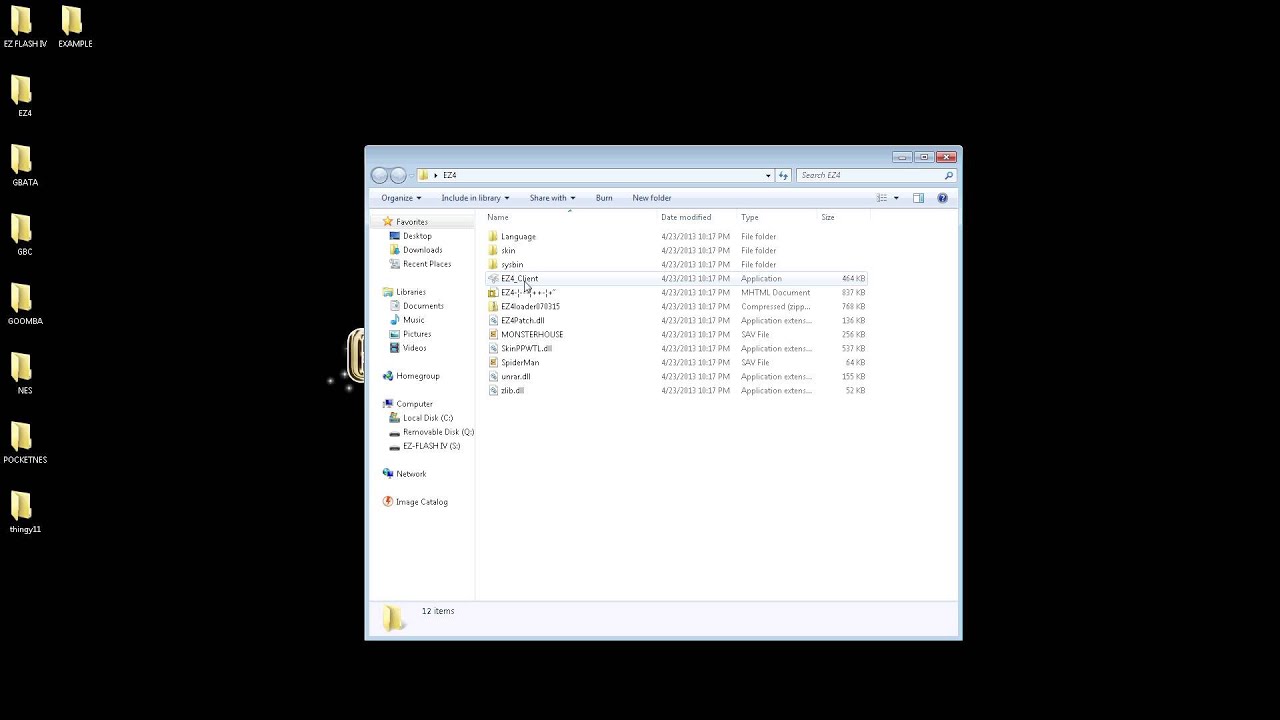Click the Forward navigation arrow
The width and height of the screenshot is (1280, 720).
point(398,175)
